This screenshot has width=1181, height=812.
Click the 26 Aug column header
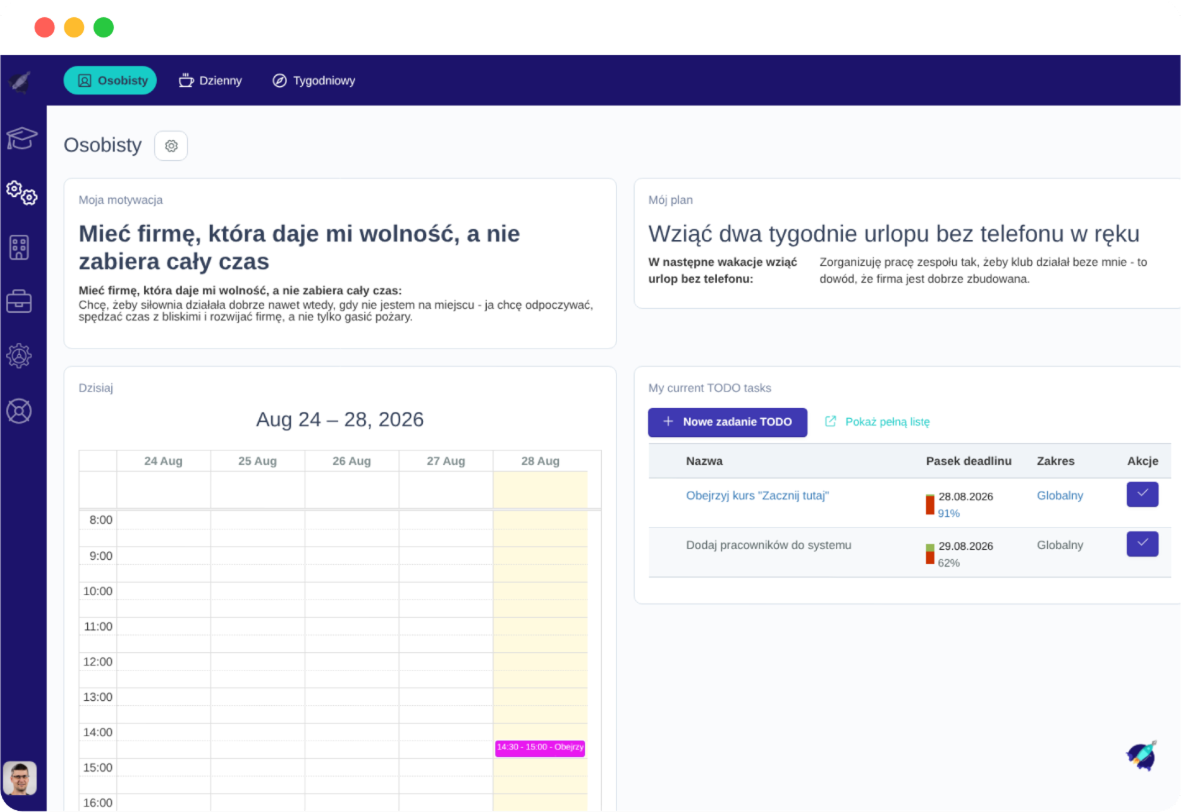click(352, 461)
